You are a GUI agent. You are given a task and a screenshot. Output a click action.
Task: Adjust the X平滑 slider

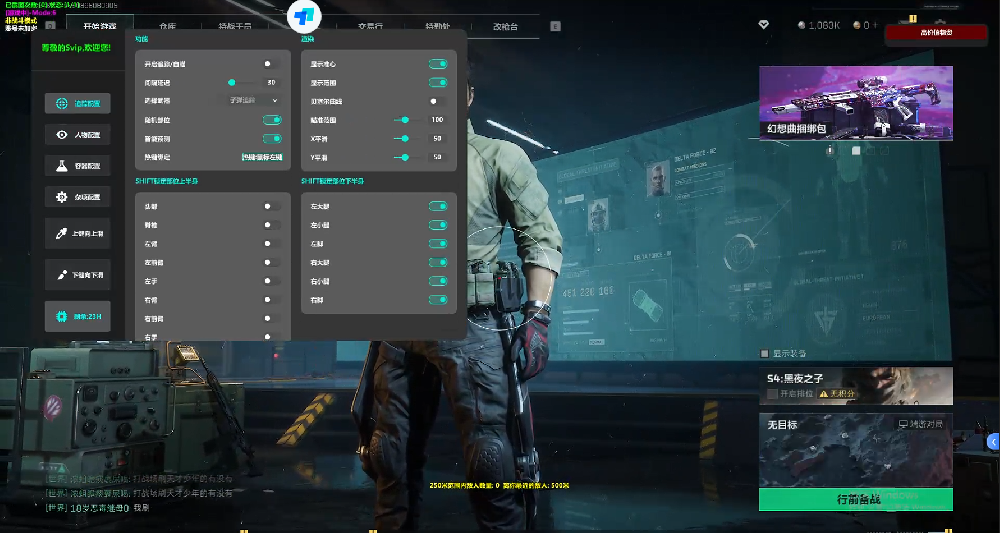[x=407, y=138]
